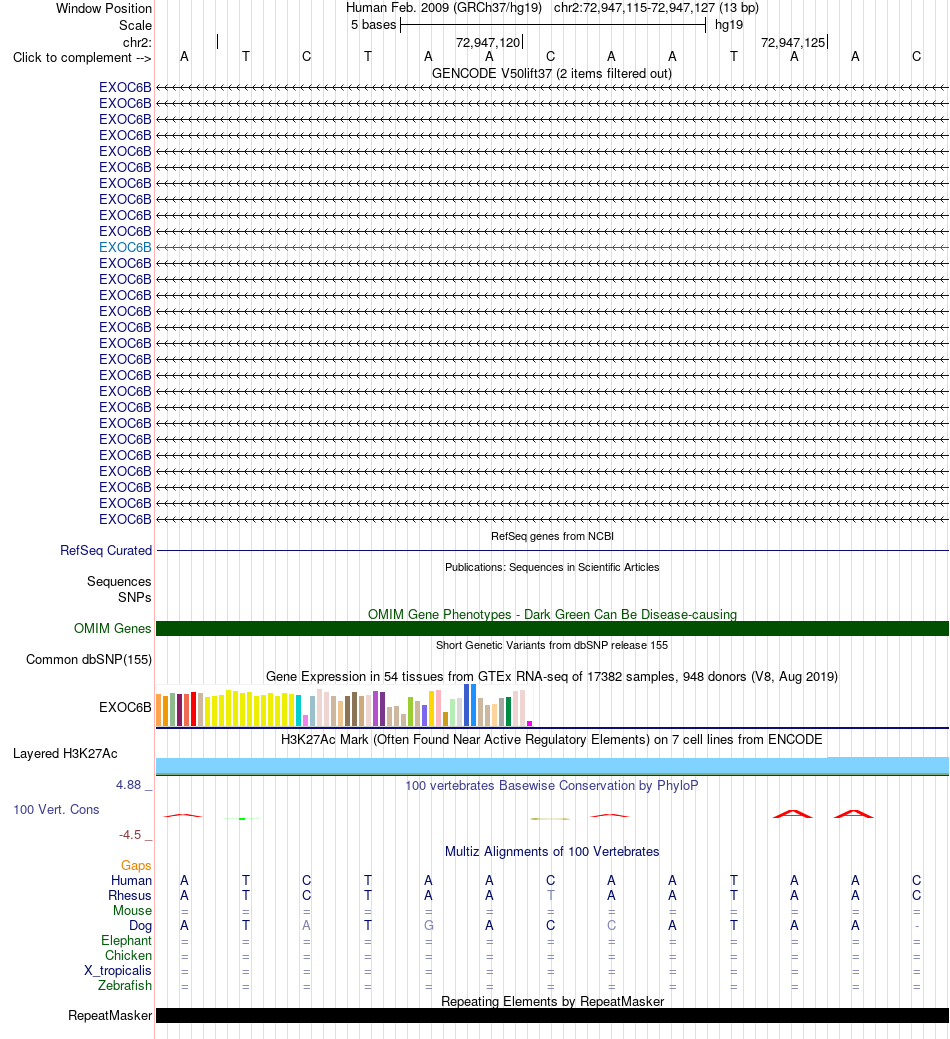
Task: Click the 'Click to complement -->' label
Action: pos(82,58)
